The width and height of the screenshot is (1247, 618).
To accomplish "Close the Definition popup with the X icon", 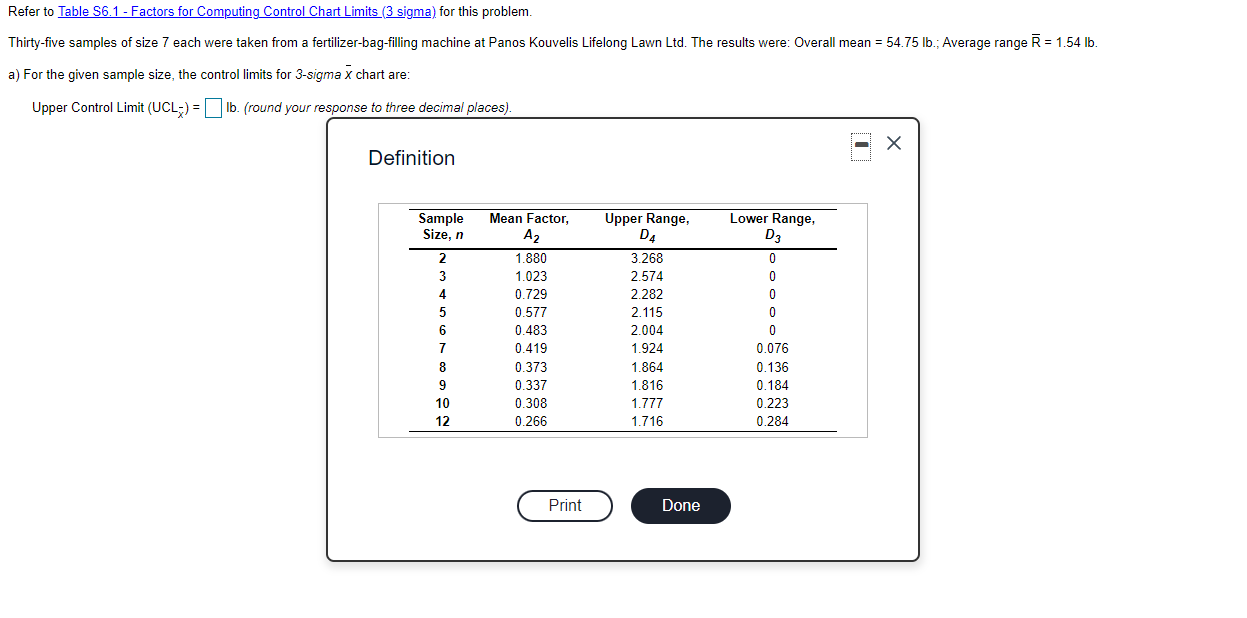I will pyautogui.click(x=893, y=143).
